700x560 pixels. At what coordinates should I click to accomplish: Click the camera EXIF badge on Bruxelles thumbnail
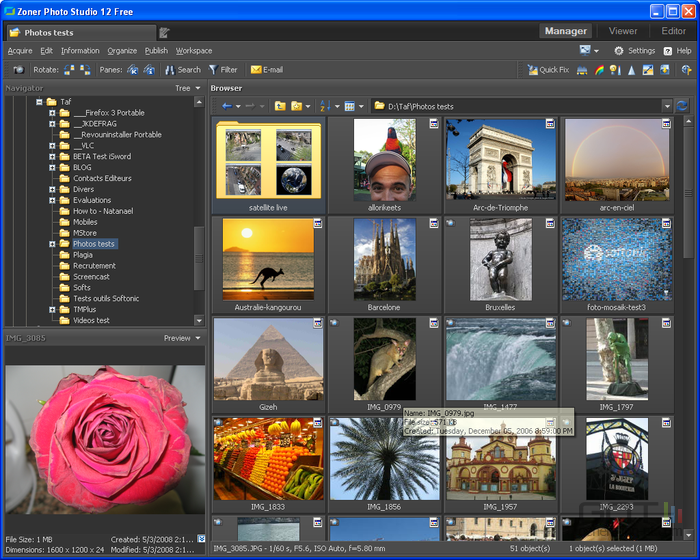450,222
